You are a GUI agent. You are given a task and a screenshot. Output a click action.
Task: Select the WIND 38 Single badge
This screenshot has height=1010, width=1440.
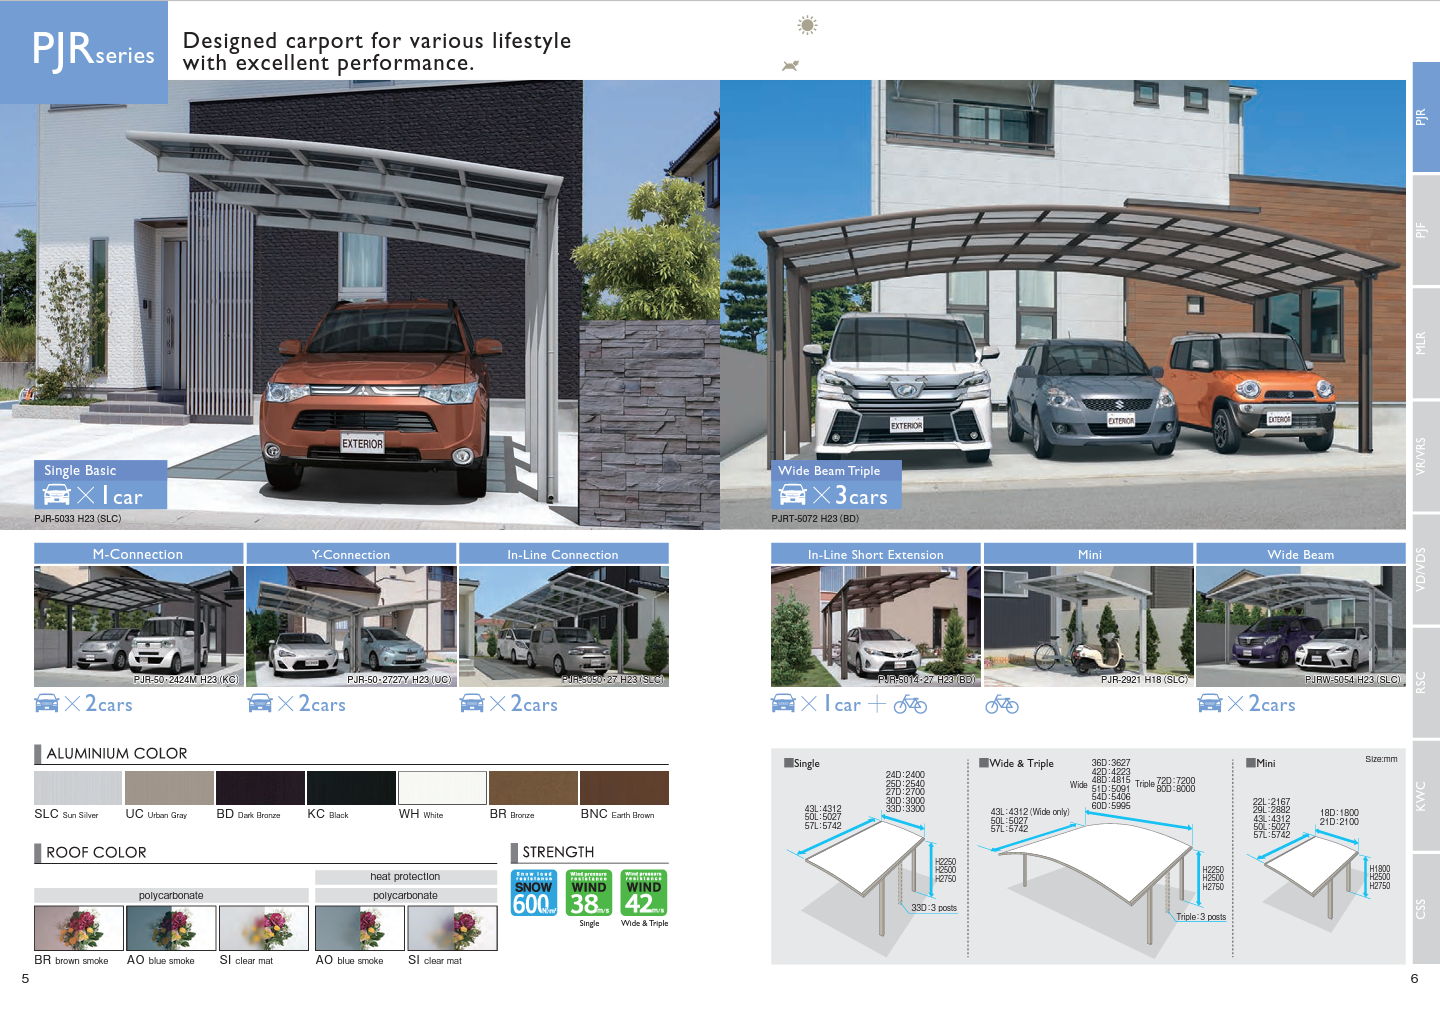pyautogui.click(x=589, y=893)
